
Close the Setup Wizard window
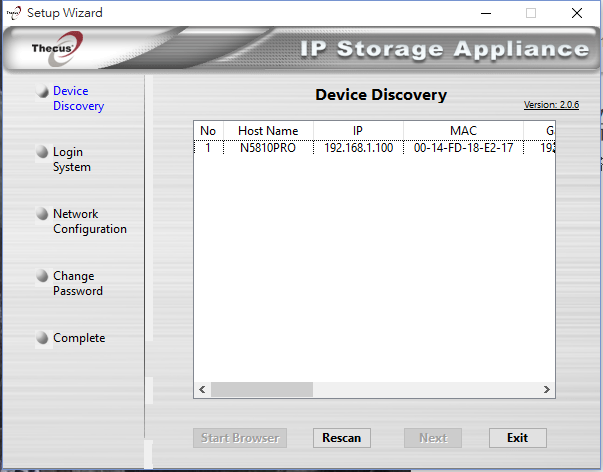tap(576, 13)
